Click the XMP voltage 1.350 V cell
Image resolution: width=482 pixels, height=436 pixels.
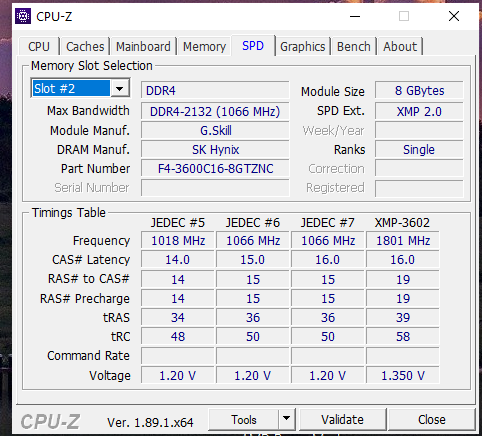pyautogui.click(x=403, y=375)
